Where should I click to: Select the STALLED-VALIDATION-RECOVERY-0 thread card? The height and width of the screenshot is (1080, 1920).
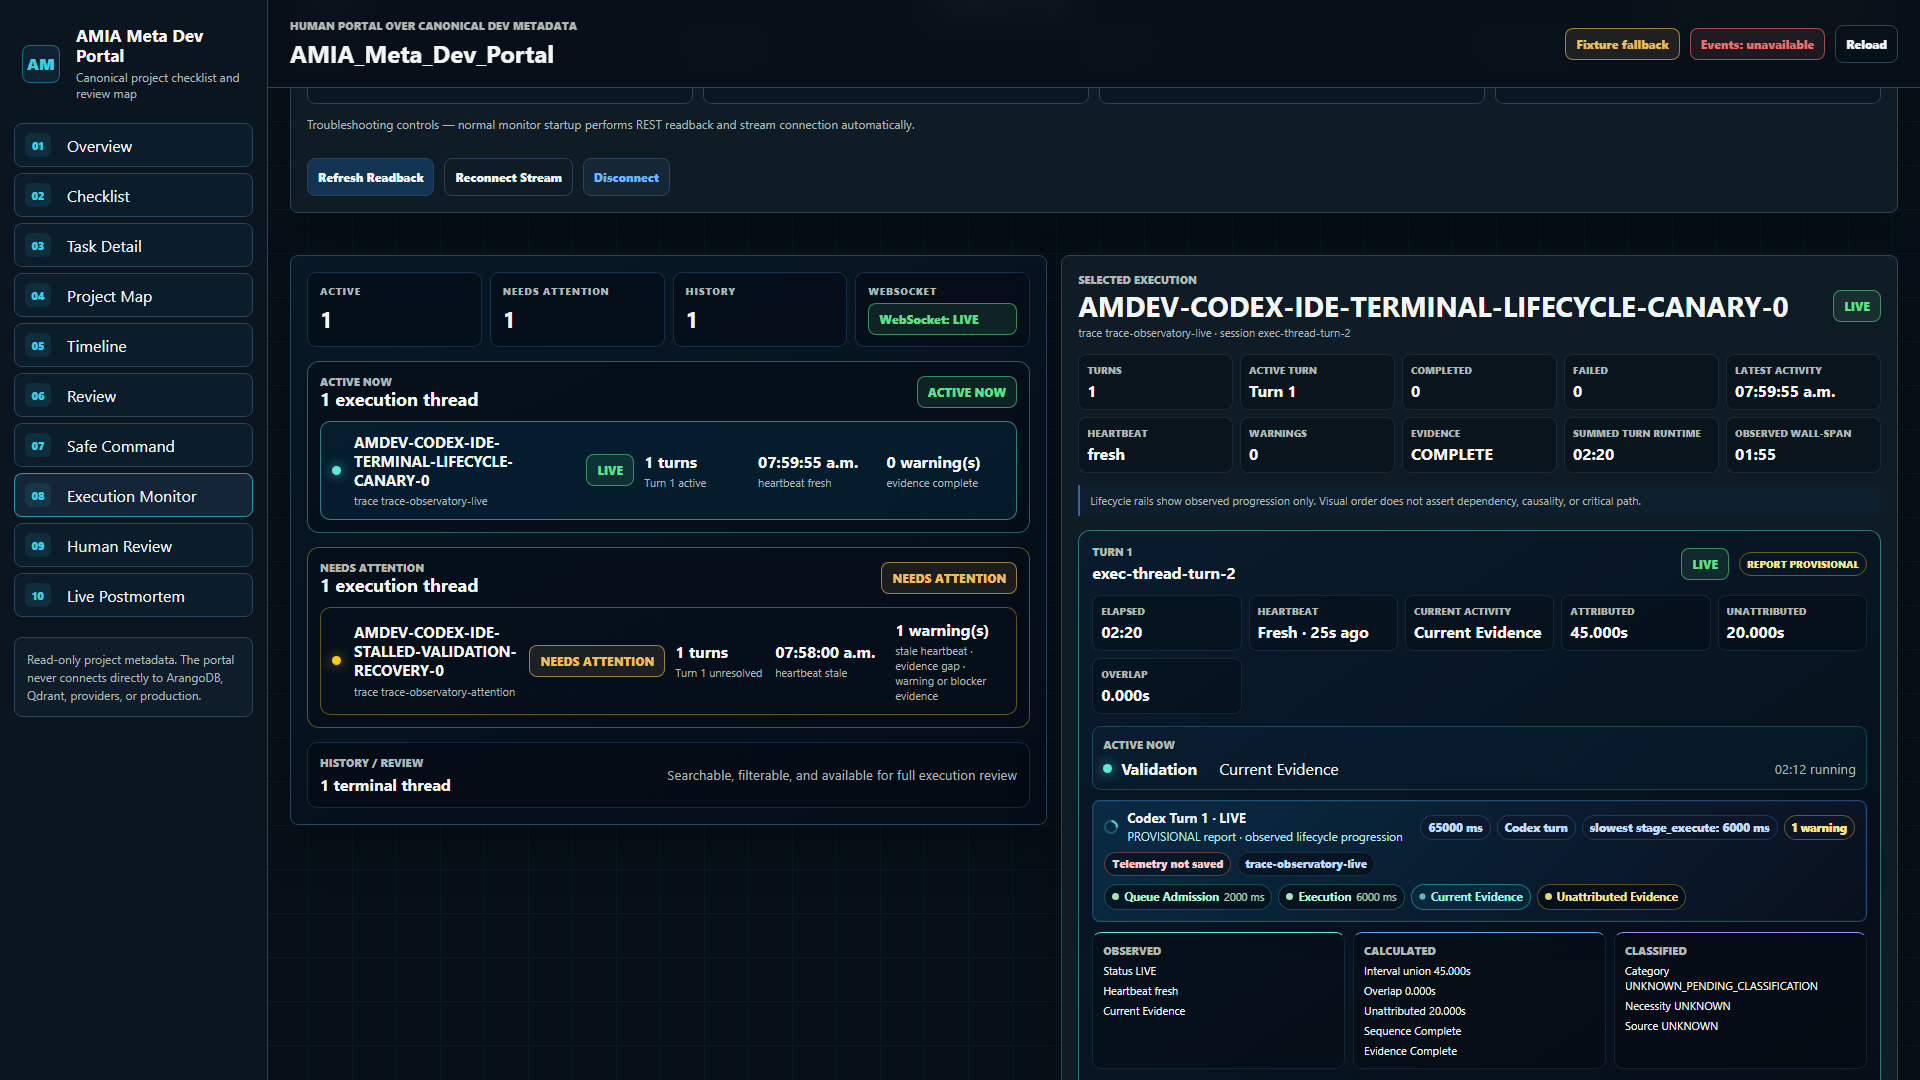(668, 662)
